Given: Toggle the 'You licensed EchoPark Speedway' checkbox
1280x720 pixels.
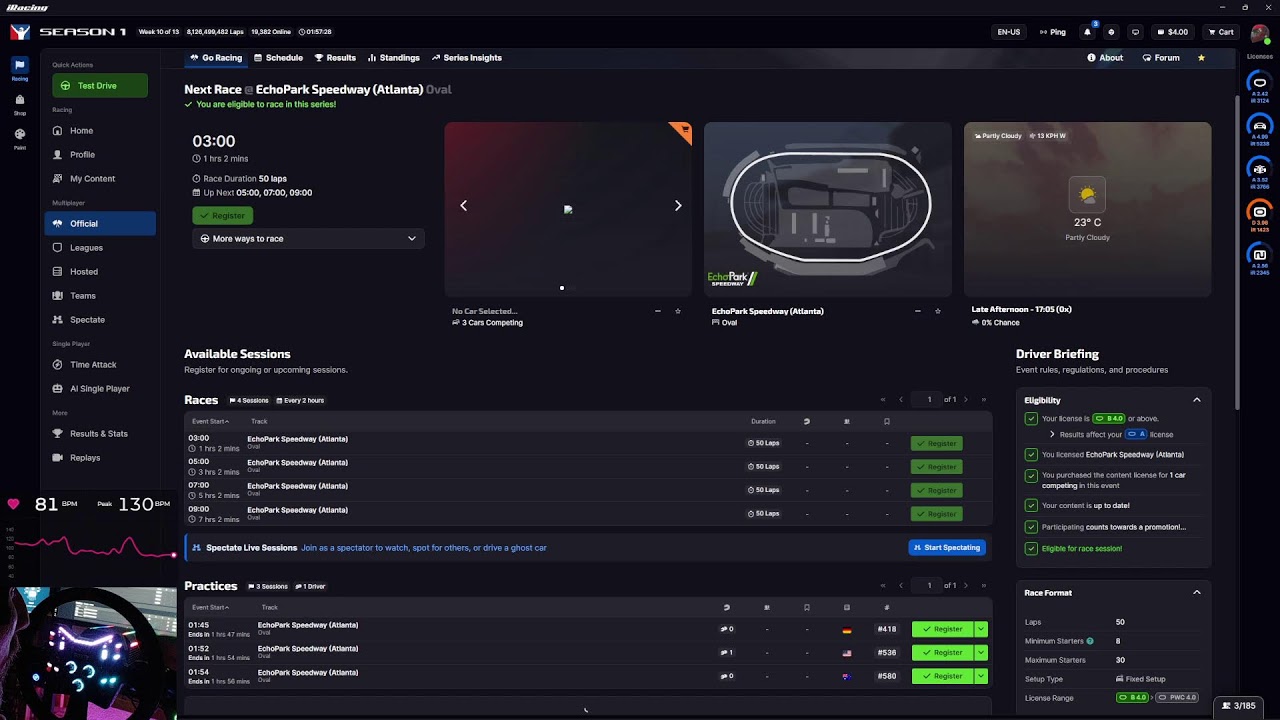Looking at the screenshot, I should coord(1031,455).
